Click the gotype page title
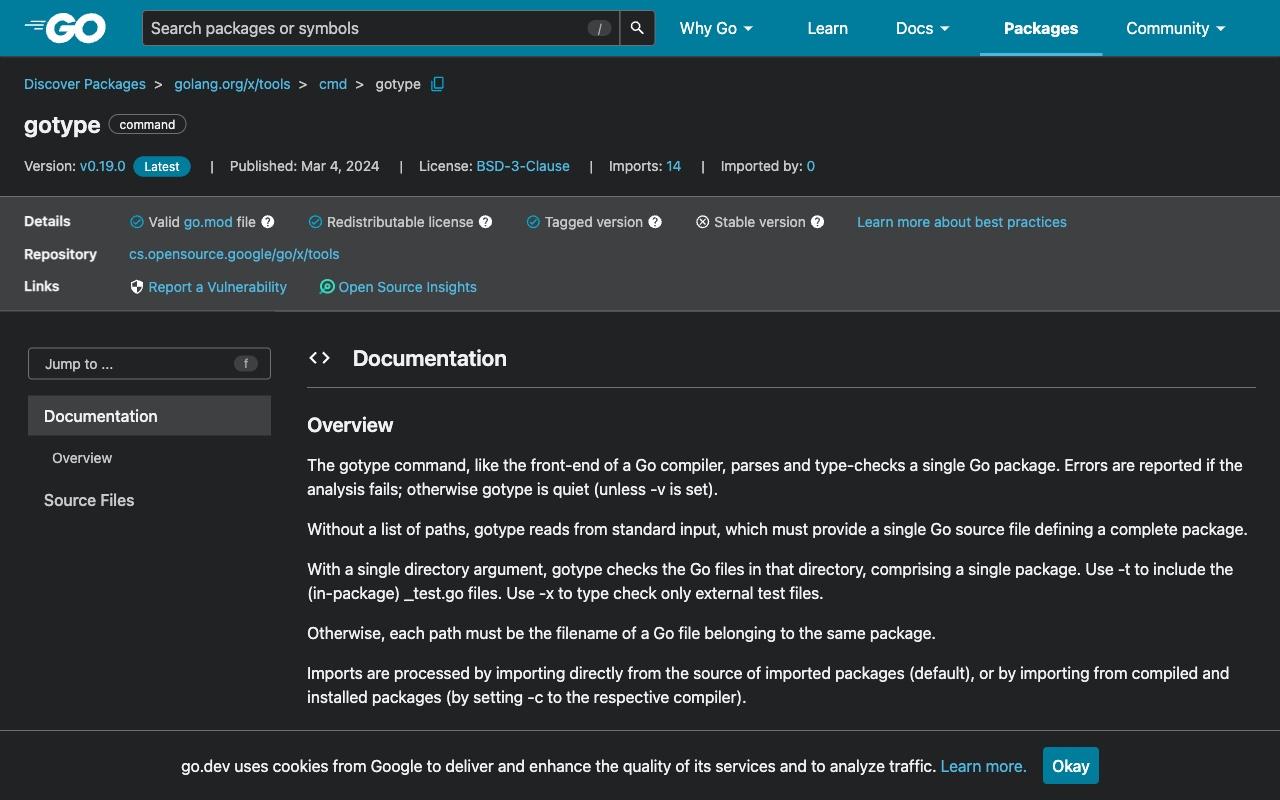The width and height of the screenshot is (1280, 800). click(x=62, y=125)
